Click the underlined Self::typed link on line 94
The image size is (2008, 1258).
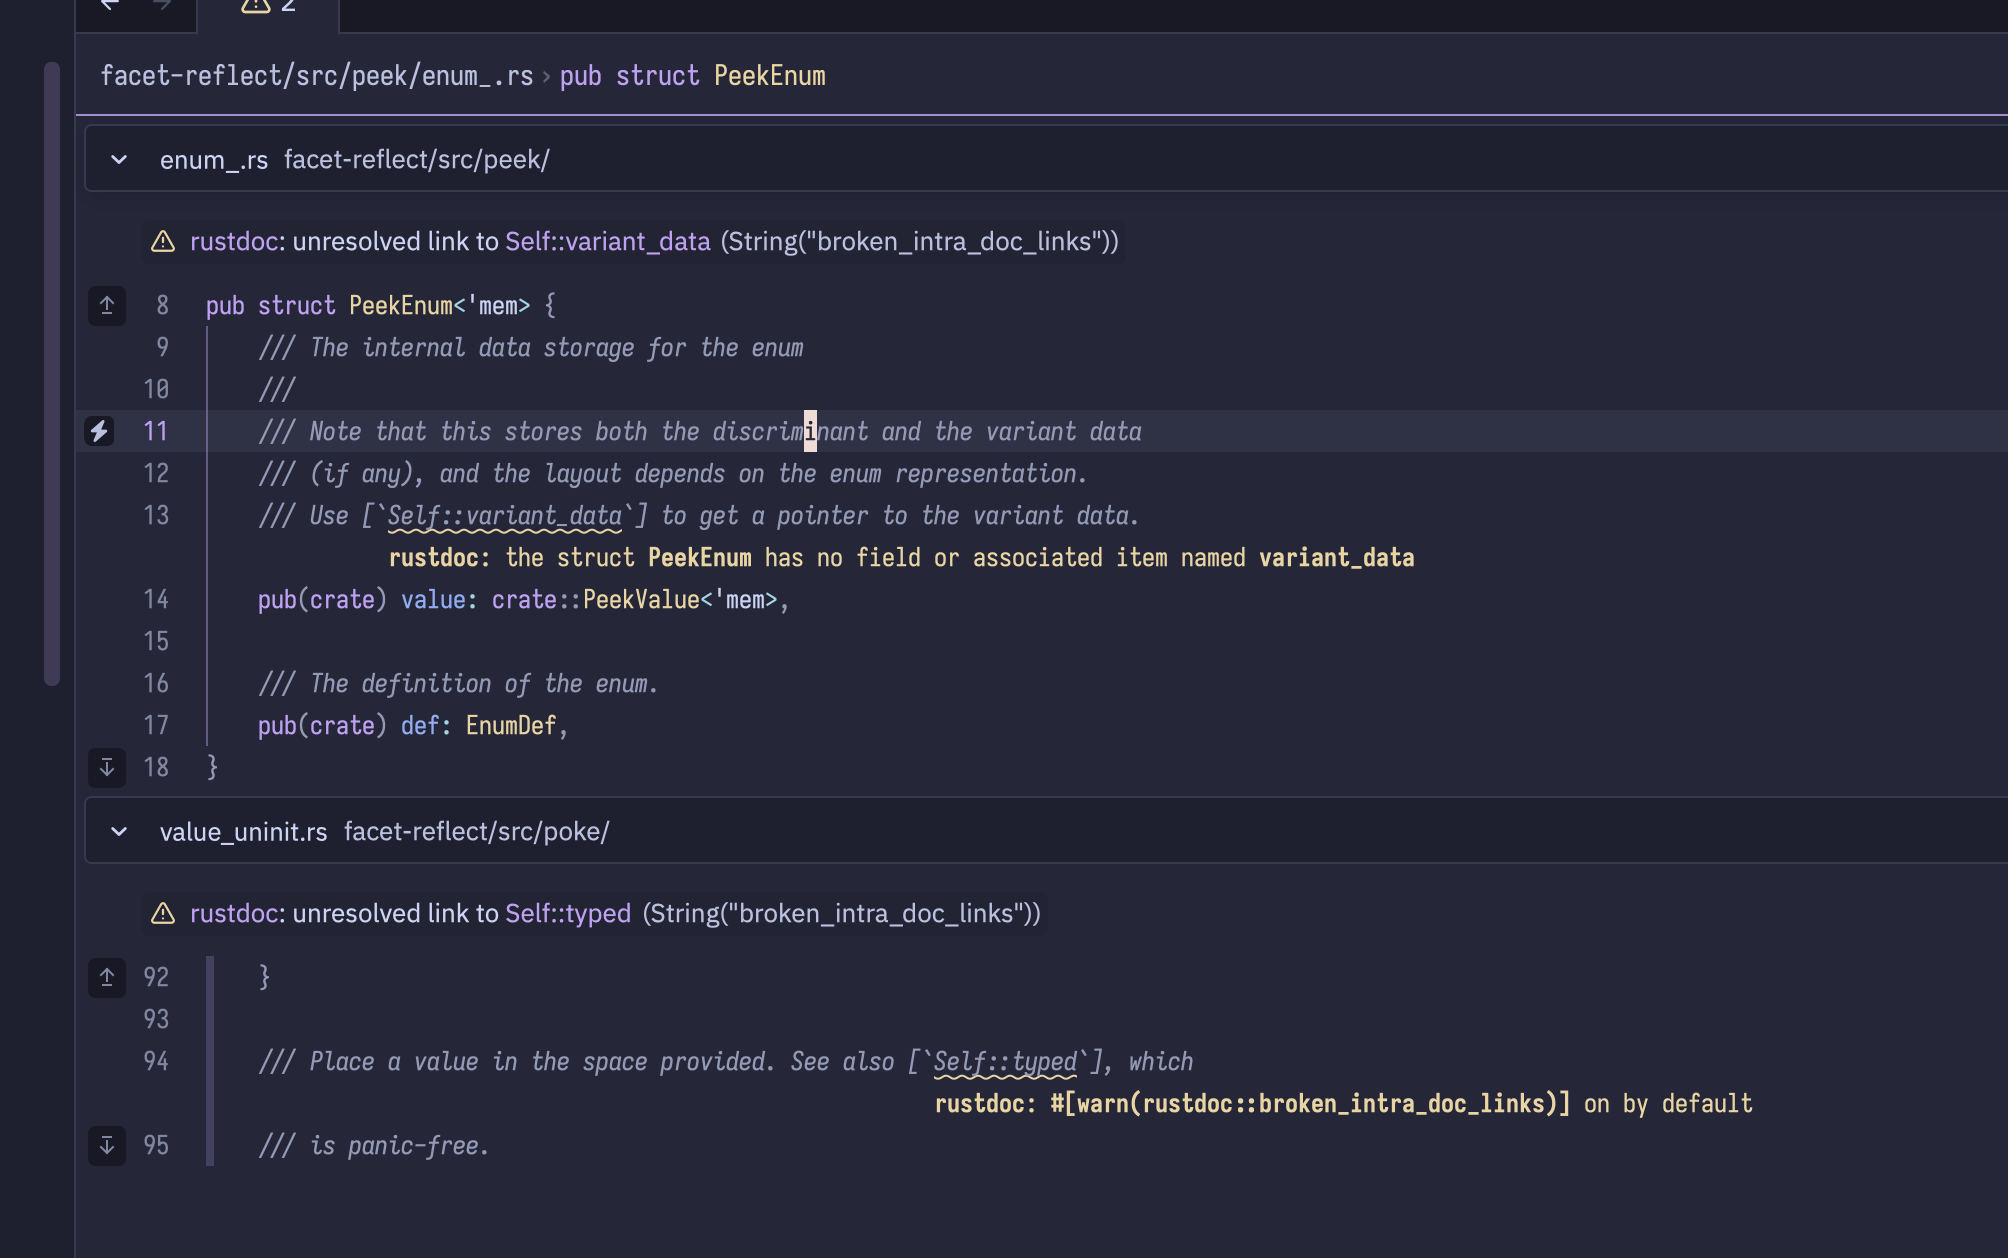coord(1005,1062)
